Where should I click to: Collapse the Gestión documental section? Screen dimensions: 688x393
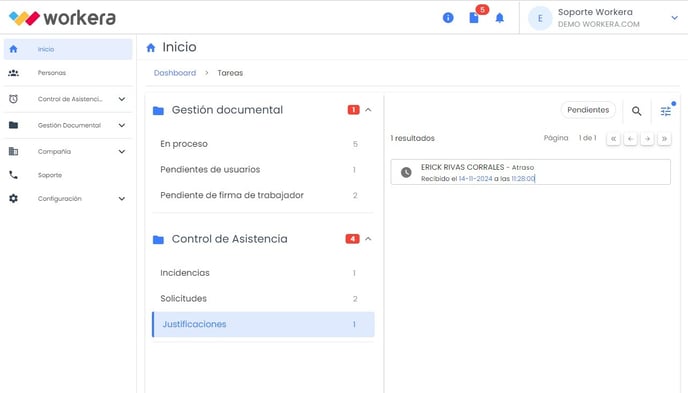(368, 110)
